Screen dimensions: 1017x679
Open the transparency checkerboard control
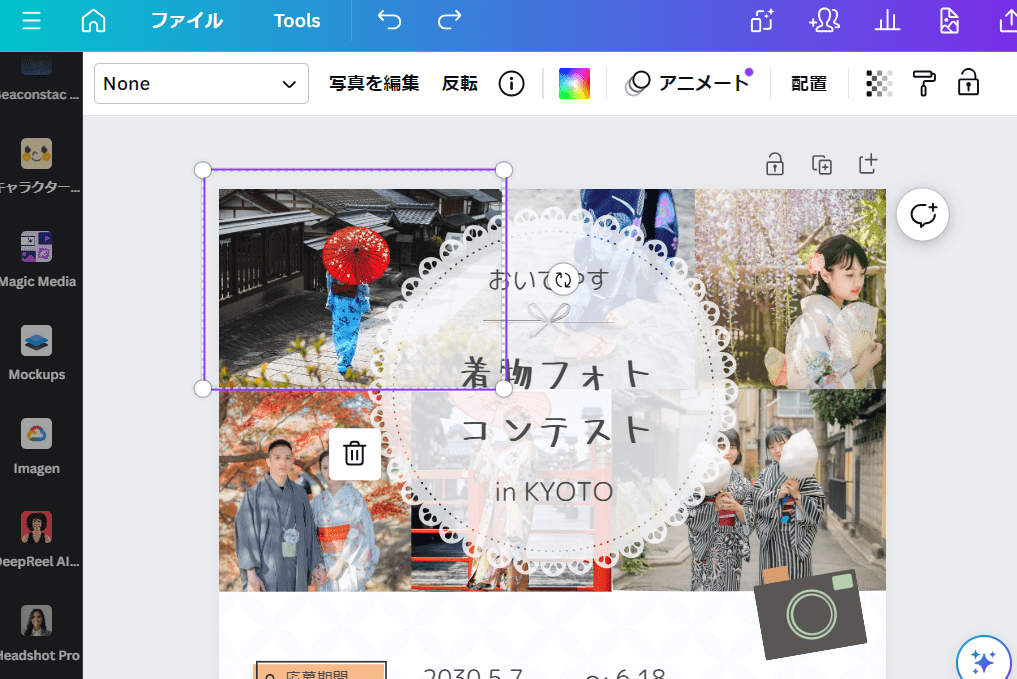(x=879, y=83)
